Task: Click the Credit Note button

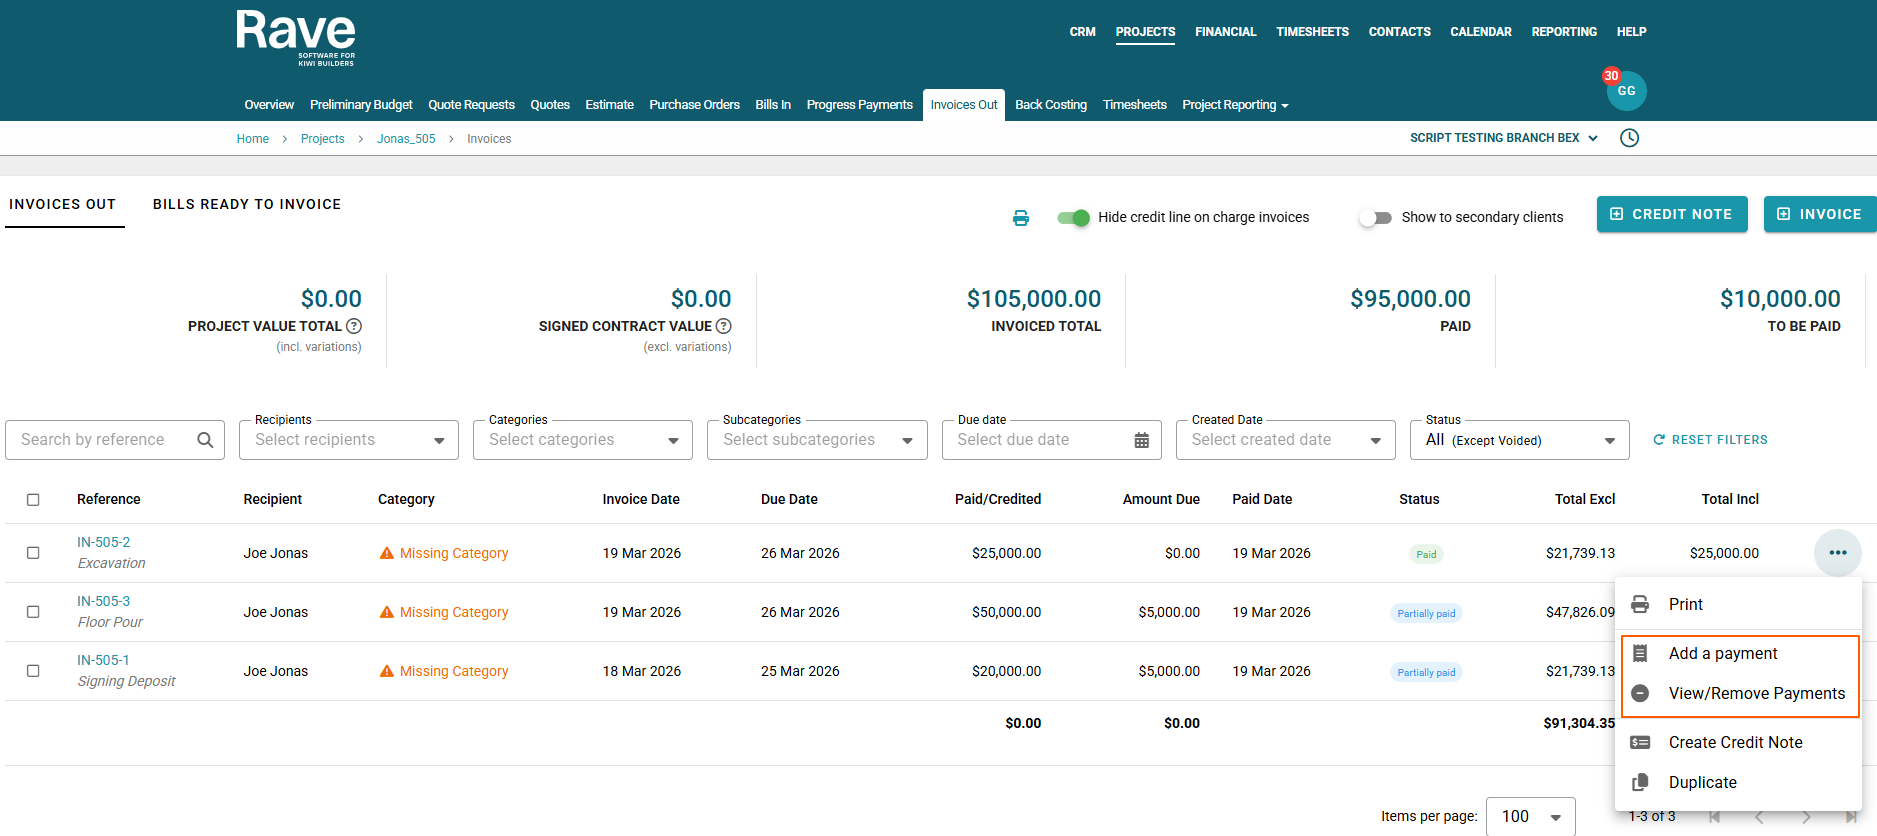Action: click(1671, 214)
